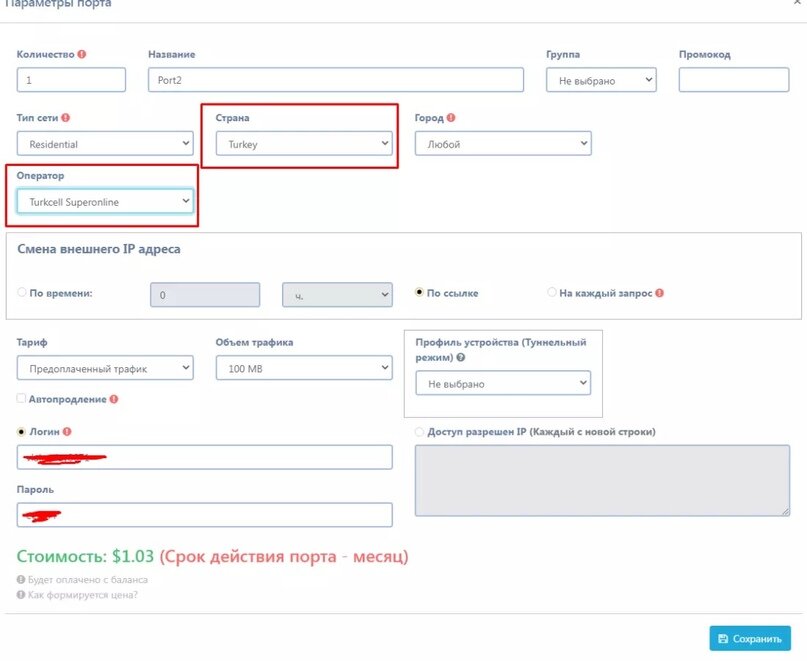Select the По времени radio option

pyautogui.click(x=22, y=292)
